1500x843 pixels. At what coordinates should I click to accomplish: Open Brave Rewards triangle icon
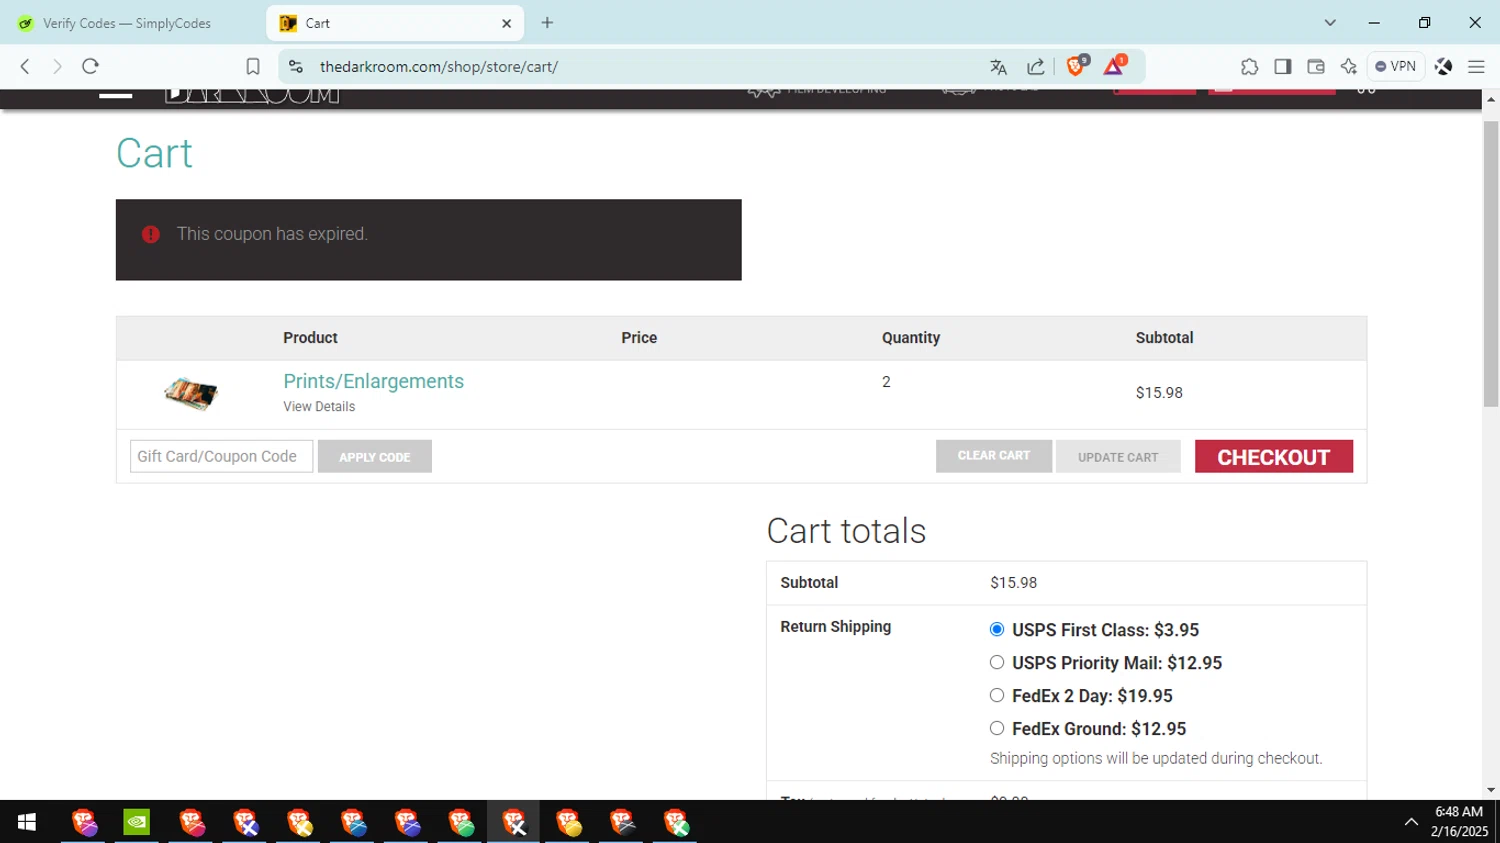tap(1114, 66)
